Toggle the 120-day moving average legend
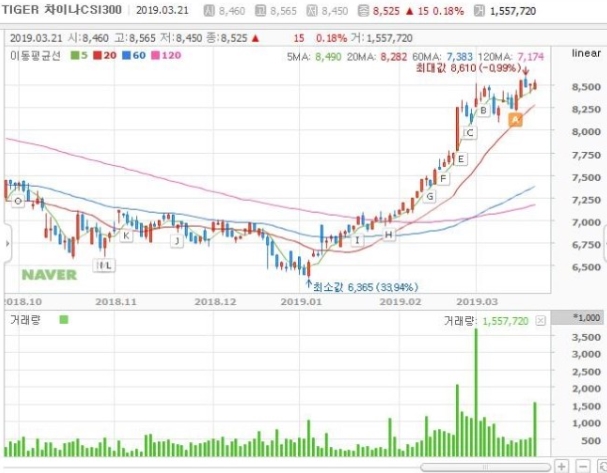Screen dimensions: 607x473 [x=166, y=56]
